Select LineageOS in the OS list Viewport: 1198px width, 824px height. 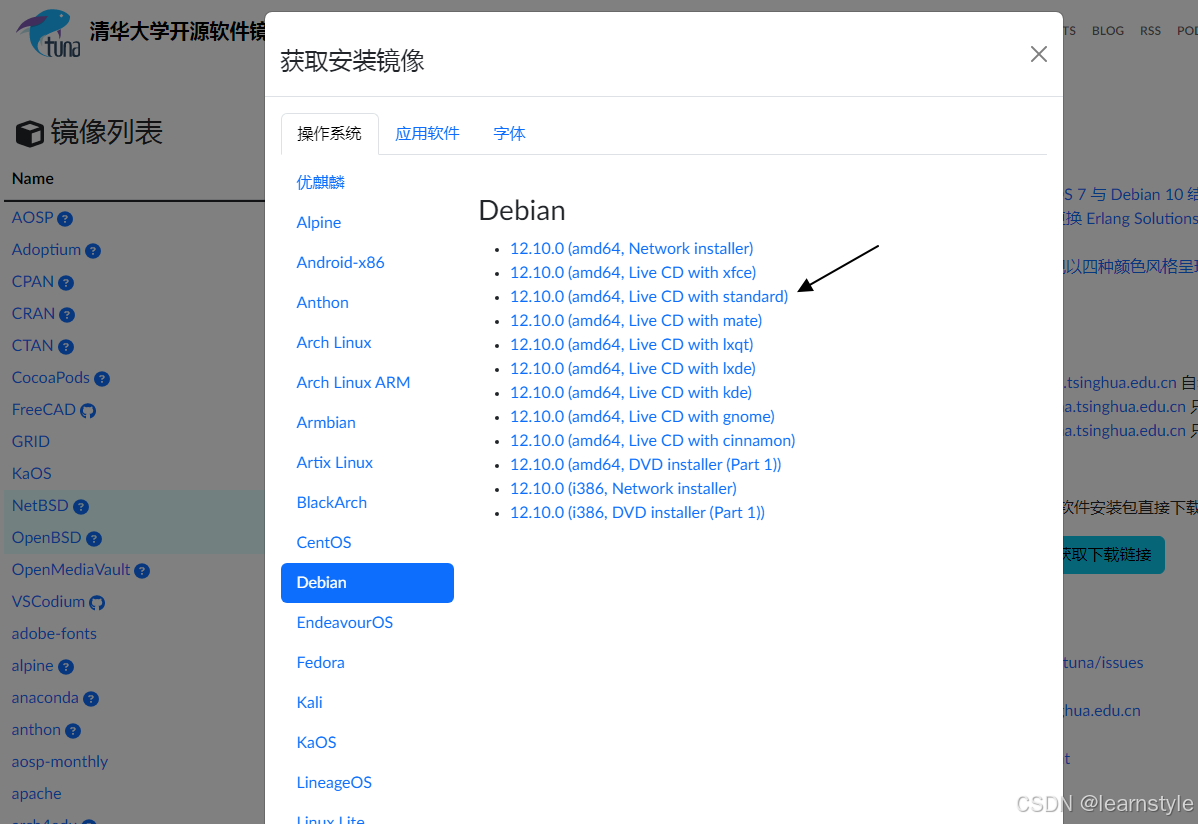pos(334,783)
